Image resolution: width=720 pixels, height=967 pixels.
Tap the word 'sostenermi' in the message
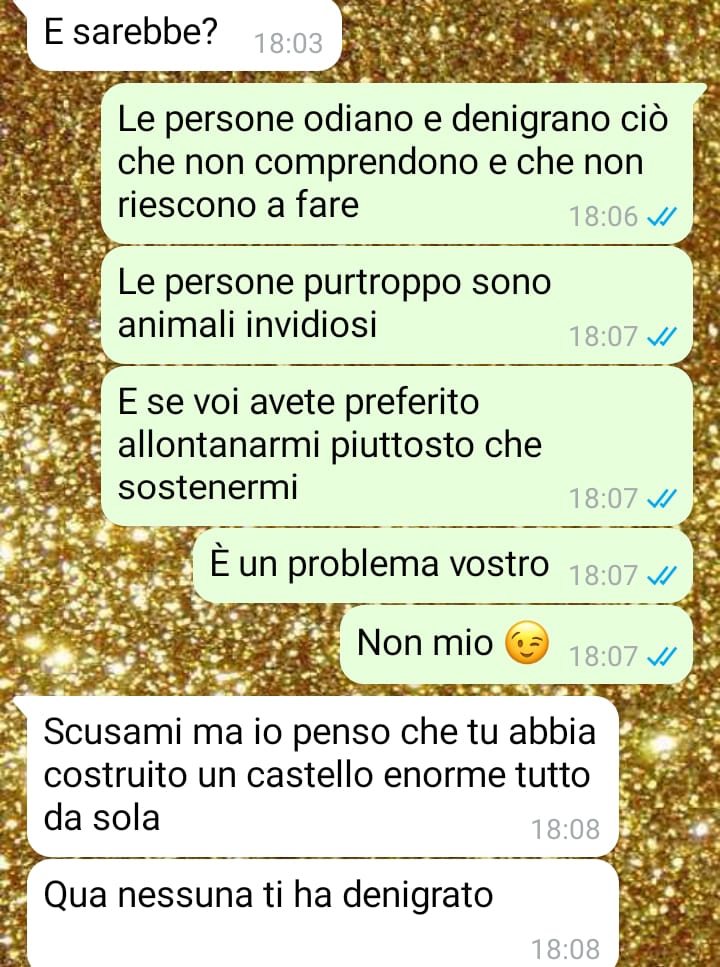208,487
